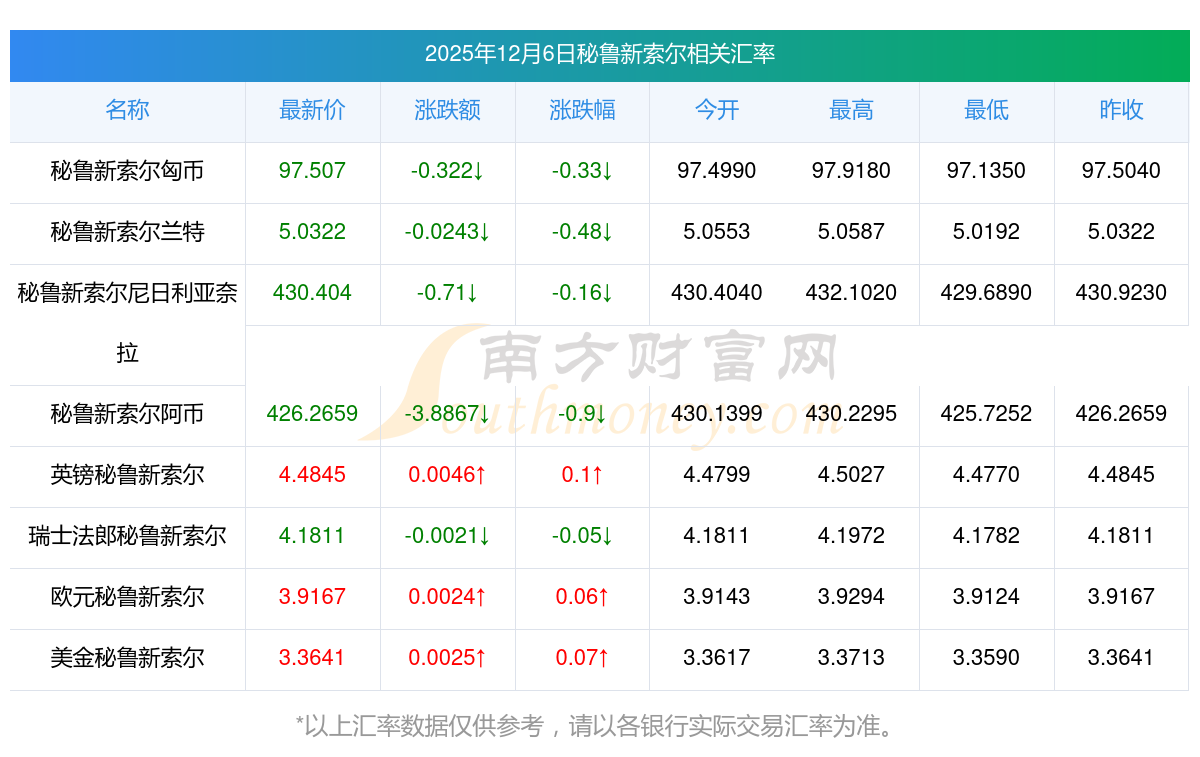Select the 涨跌额 column header
The image size is (1200, 757).
coord(448,110)
